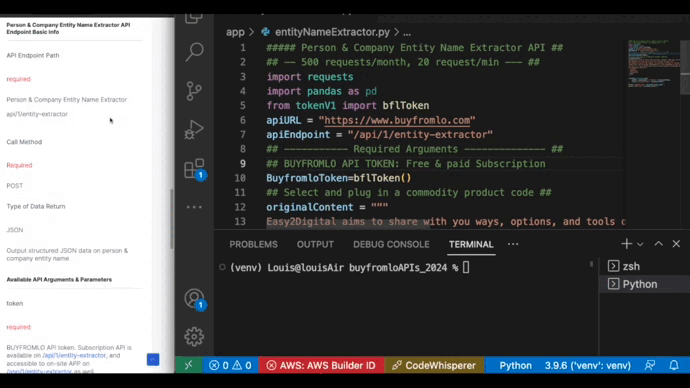
Task: Select the TERMINAL tab
Action: [471, 245]
